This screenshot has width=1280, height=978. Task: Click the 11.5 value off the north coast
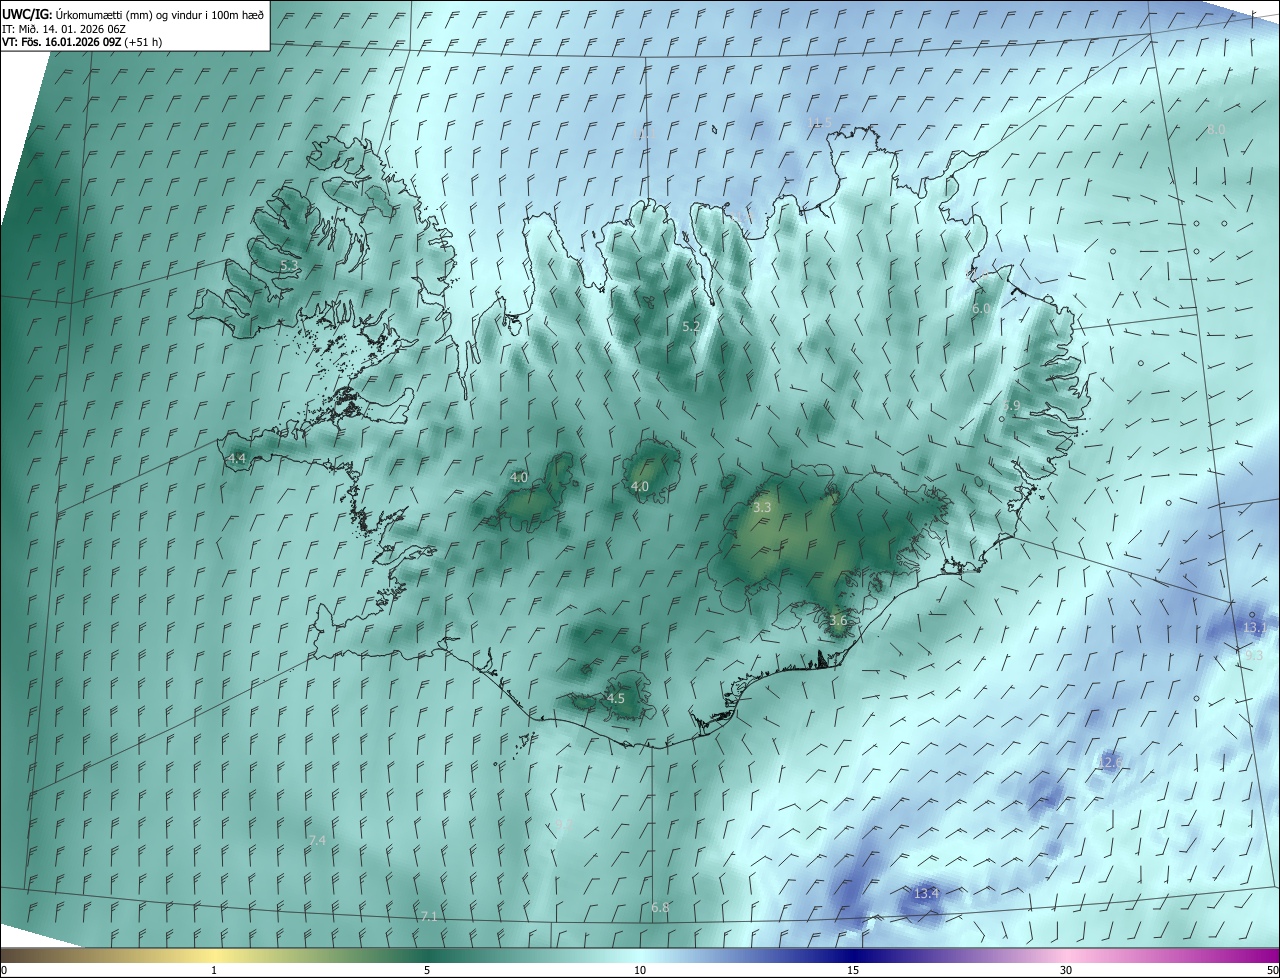click(x=819, y=123)
